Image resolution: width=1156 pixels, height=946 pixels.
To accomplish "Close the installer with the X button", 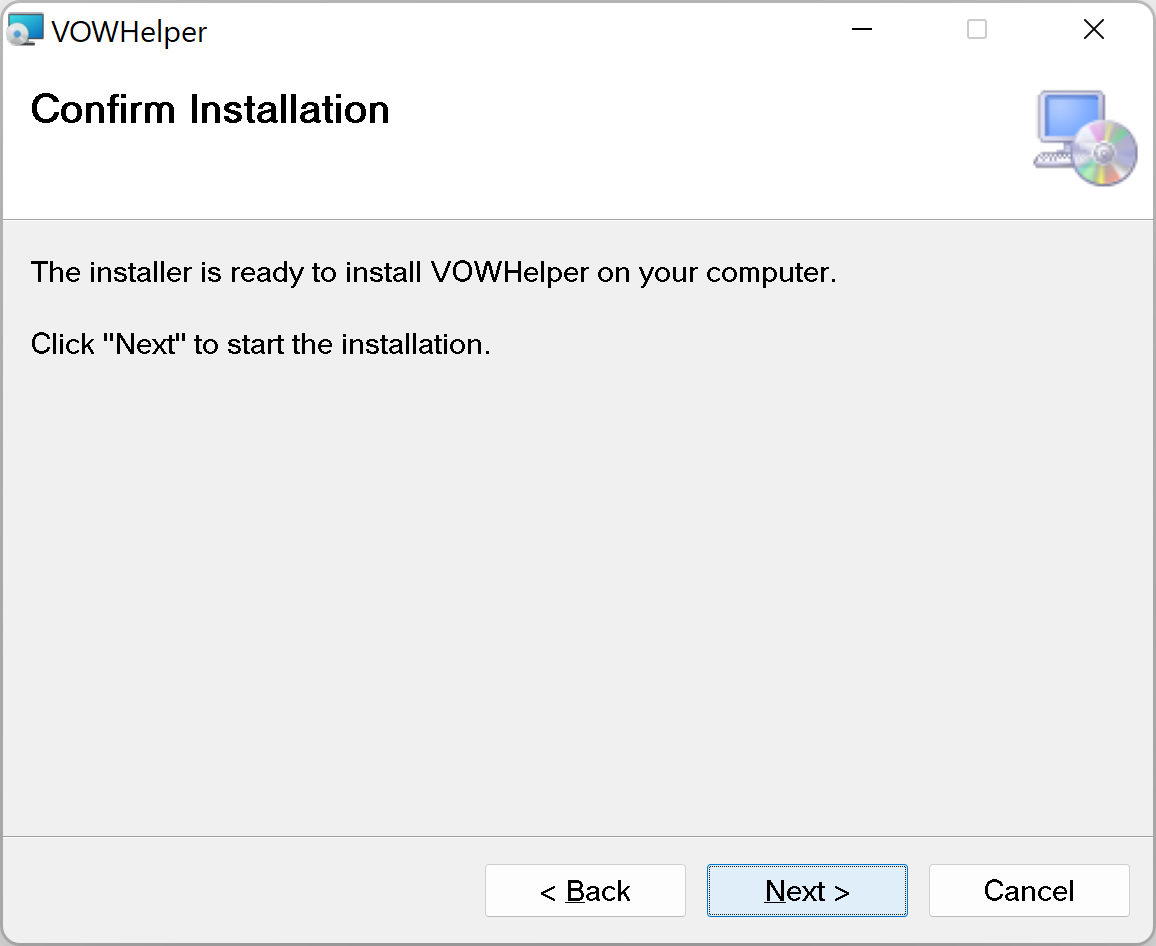I will [1094, 30].
